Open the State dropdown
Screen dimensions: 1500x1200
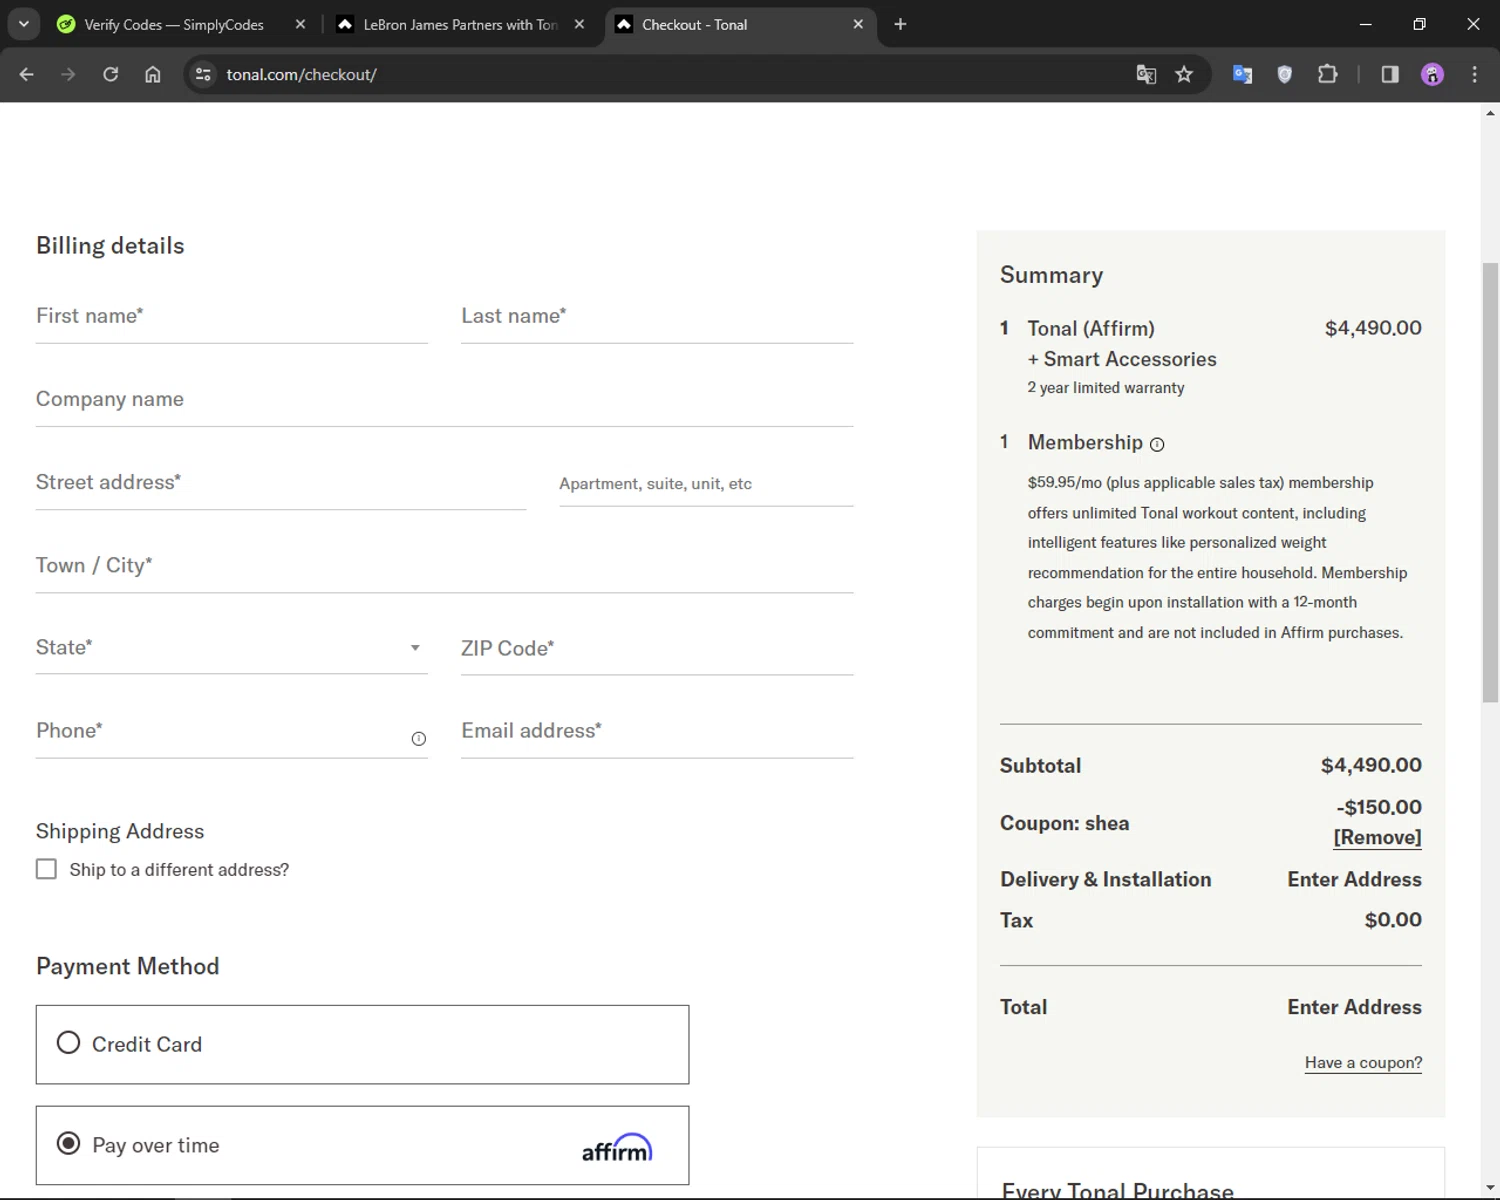point(232,648)
